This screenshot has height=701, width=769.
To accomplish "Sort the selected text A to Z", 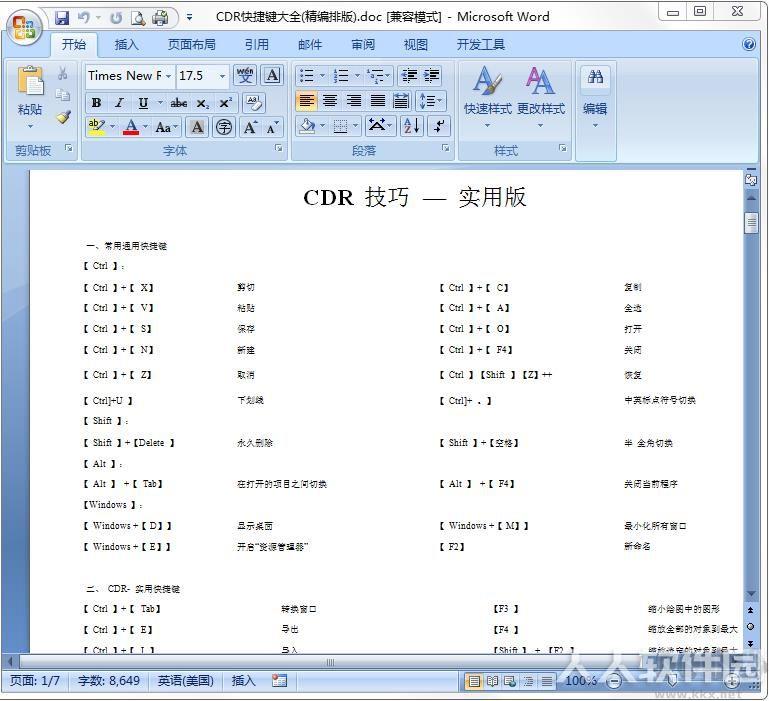I will point(411,127).
